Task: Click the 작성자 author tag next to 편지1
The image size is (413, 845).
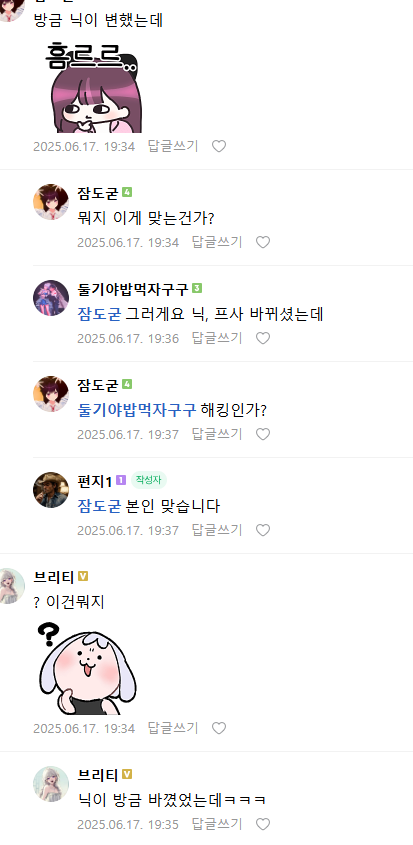Action: coord(148,480)
